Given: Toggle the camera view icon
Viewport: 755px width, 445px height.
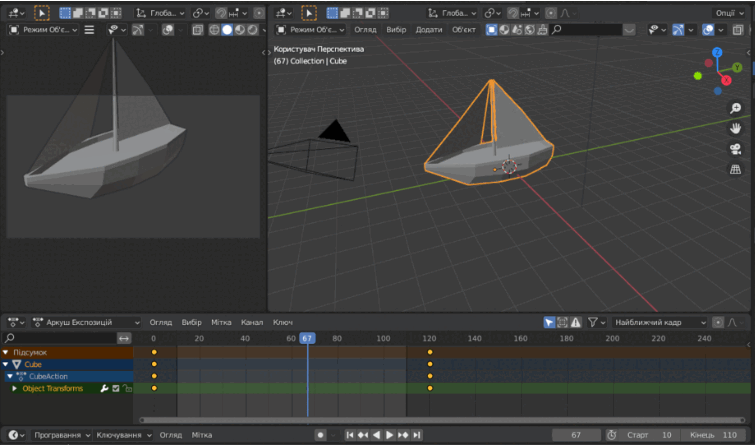Looking at the screenshot, I should (x=735, y=149).
